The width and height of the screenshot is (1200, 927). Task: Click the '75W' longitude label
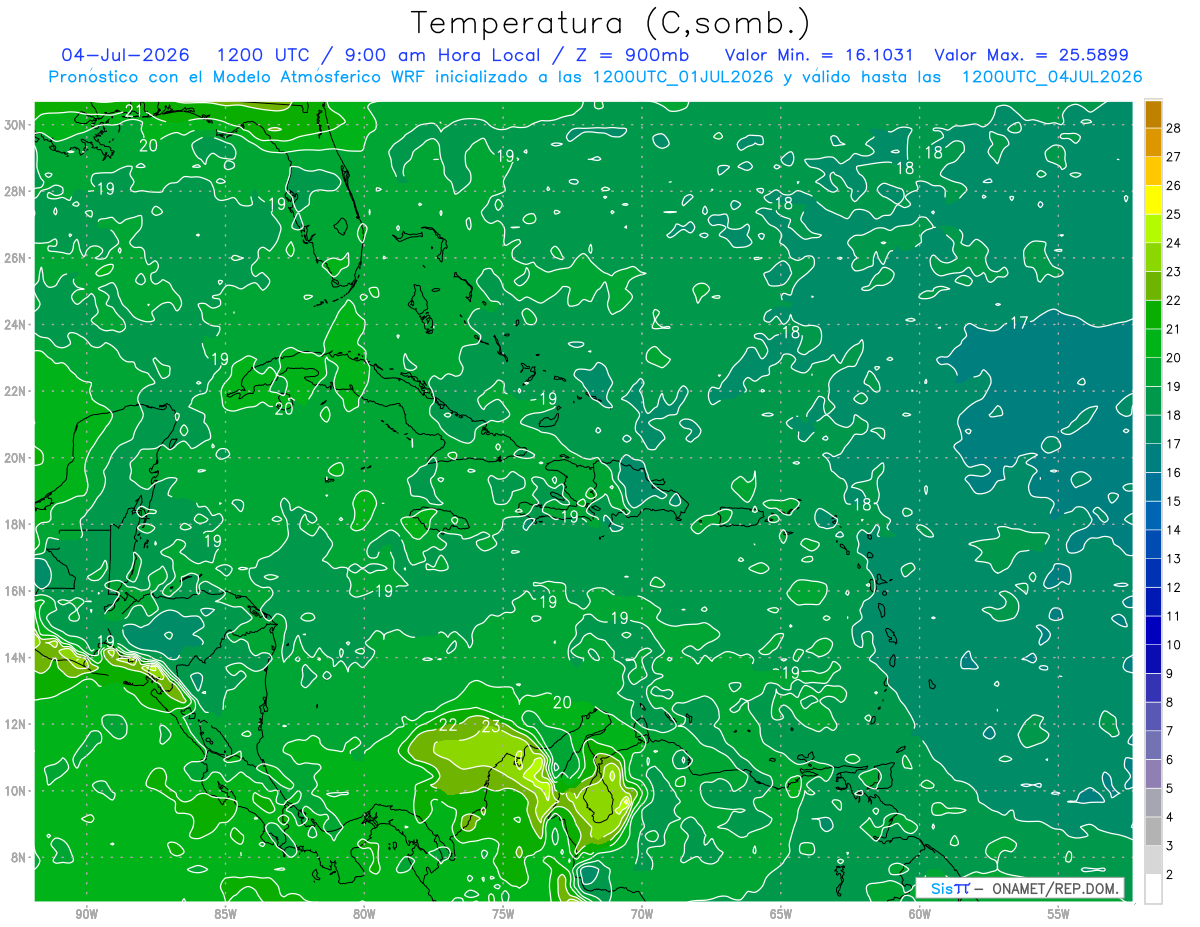pyautogui.click(x=503, y=914)
